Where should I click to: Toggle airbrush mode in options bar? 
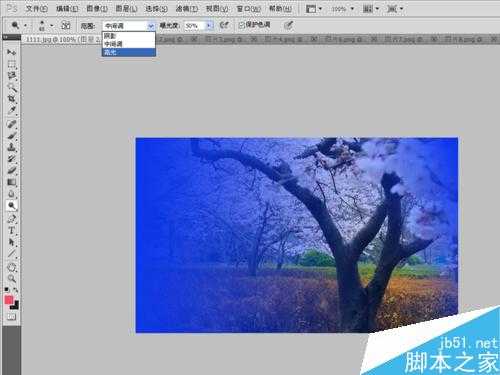tap(224, 25)
